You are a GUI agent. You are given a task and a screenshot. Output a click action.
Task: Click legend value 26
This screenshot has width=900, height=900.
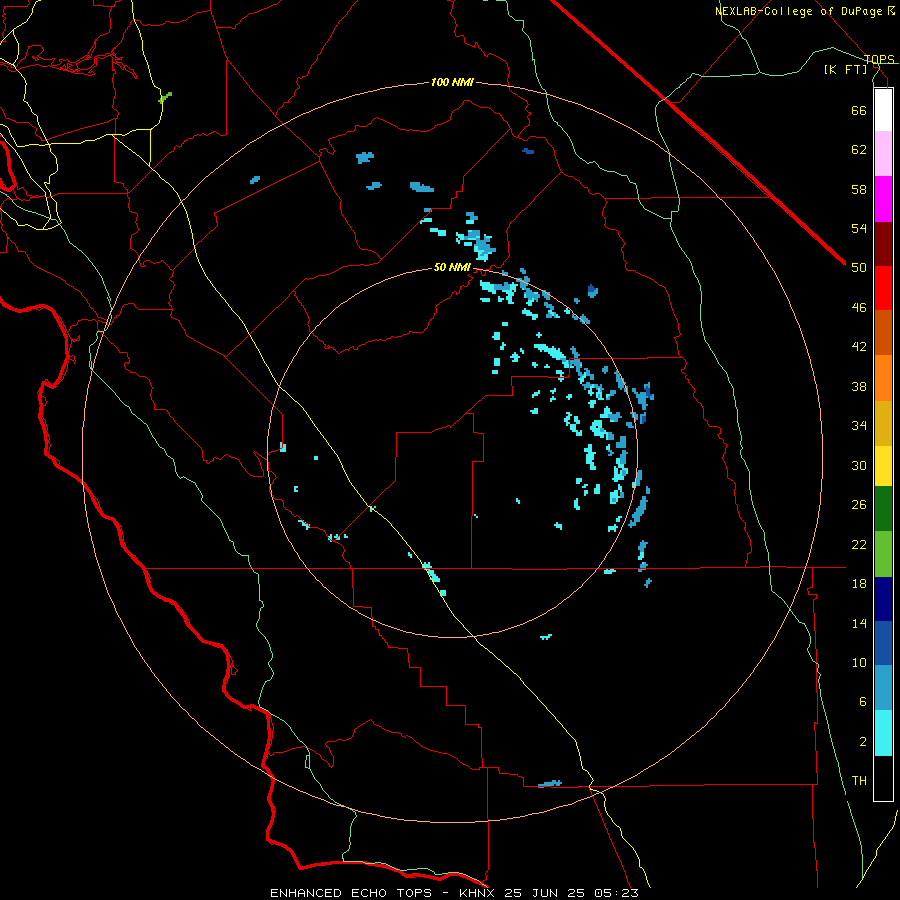pyautogui.click(x=859, y=505)
